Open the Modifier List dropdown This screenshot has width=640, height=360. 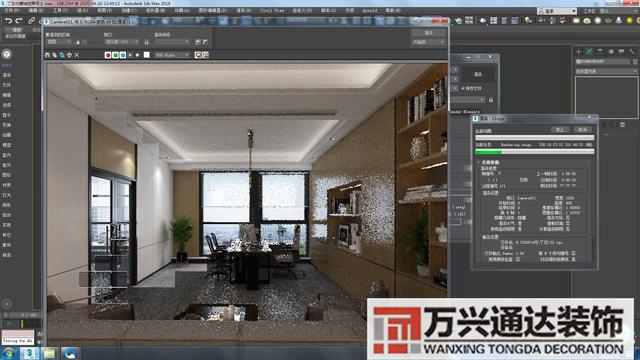click(x=606, y=71)
